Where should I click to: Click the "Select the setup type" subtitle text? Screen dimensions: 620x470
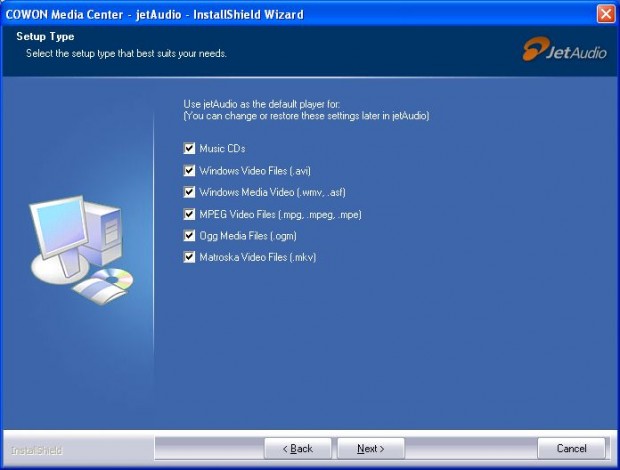(126, 53)
